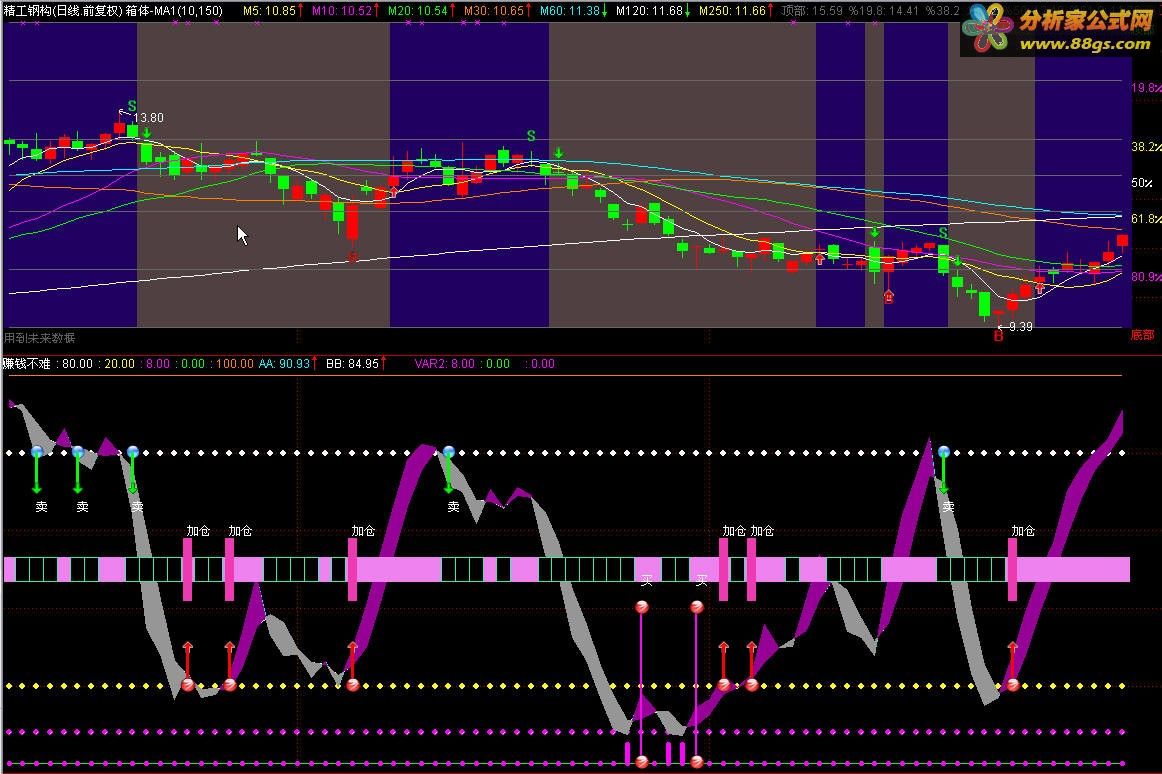
Task: Click red up arrow above rightmost 加仓 ball
Action: 1013,659
